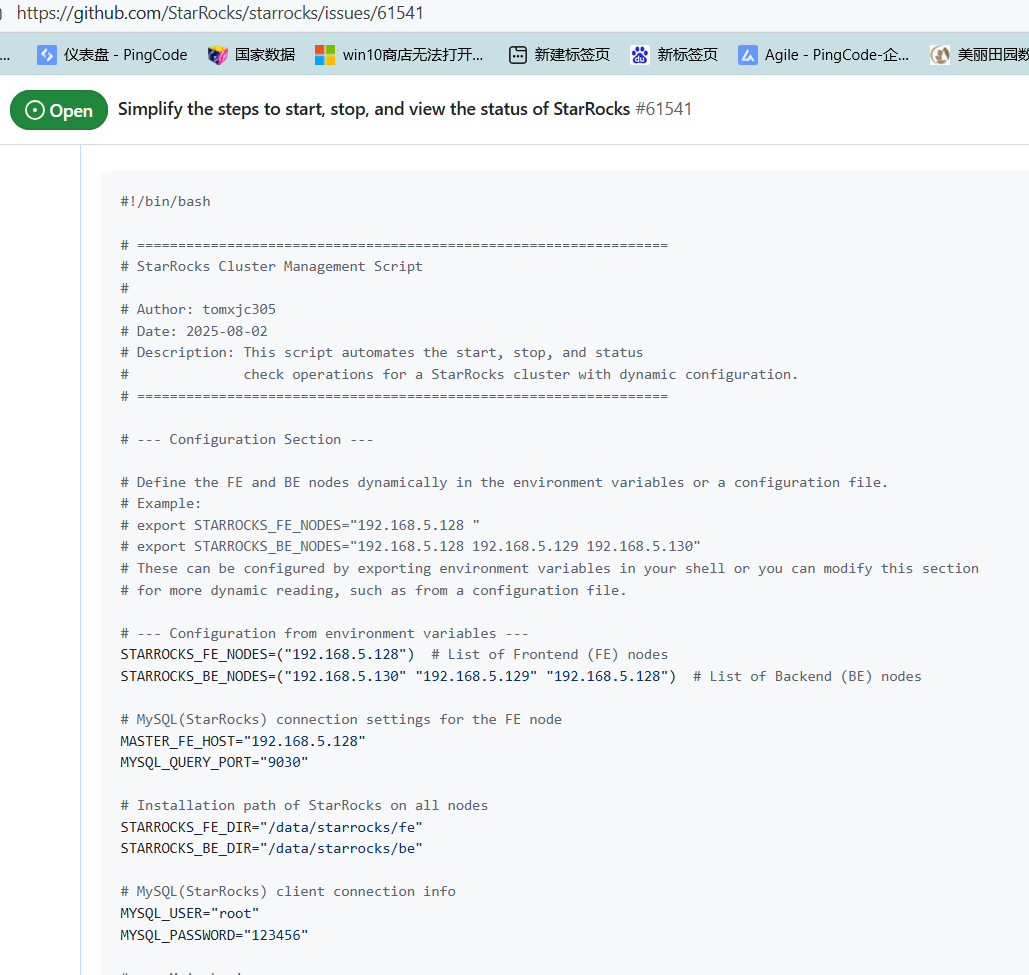This screenshot has width=1029, height=975.
Task: Click the 'Description: This script automates' line
Action: [x=382, y=352]
